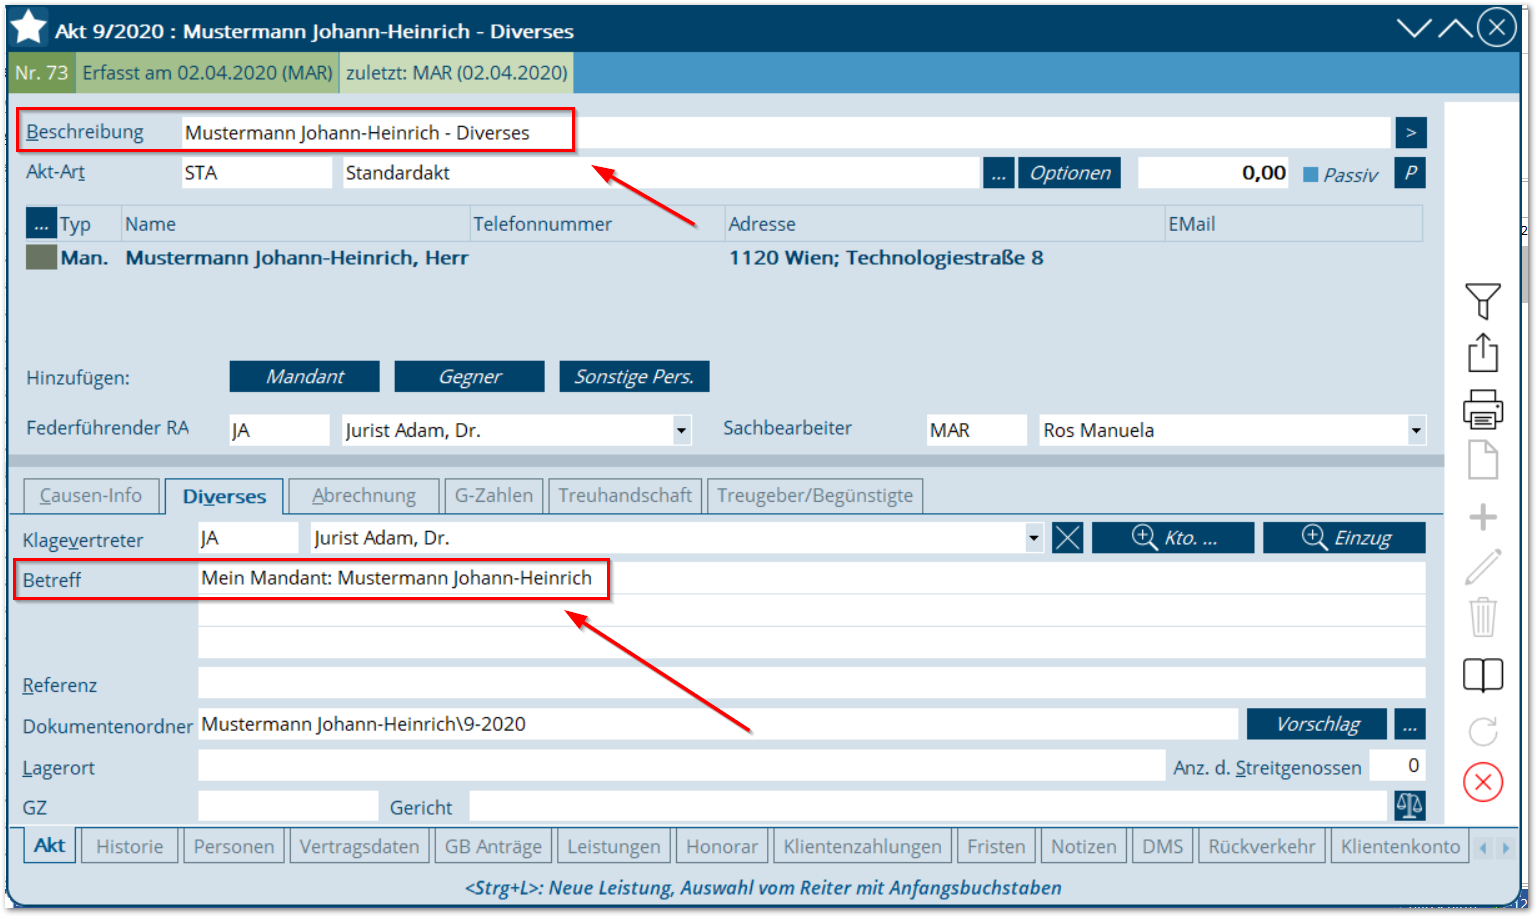The height and width of the screenshot is (917, 1537).
Task: Add a Mandant with the button
Action: coord(304,376)
